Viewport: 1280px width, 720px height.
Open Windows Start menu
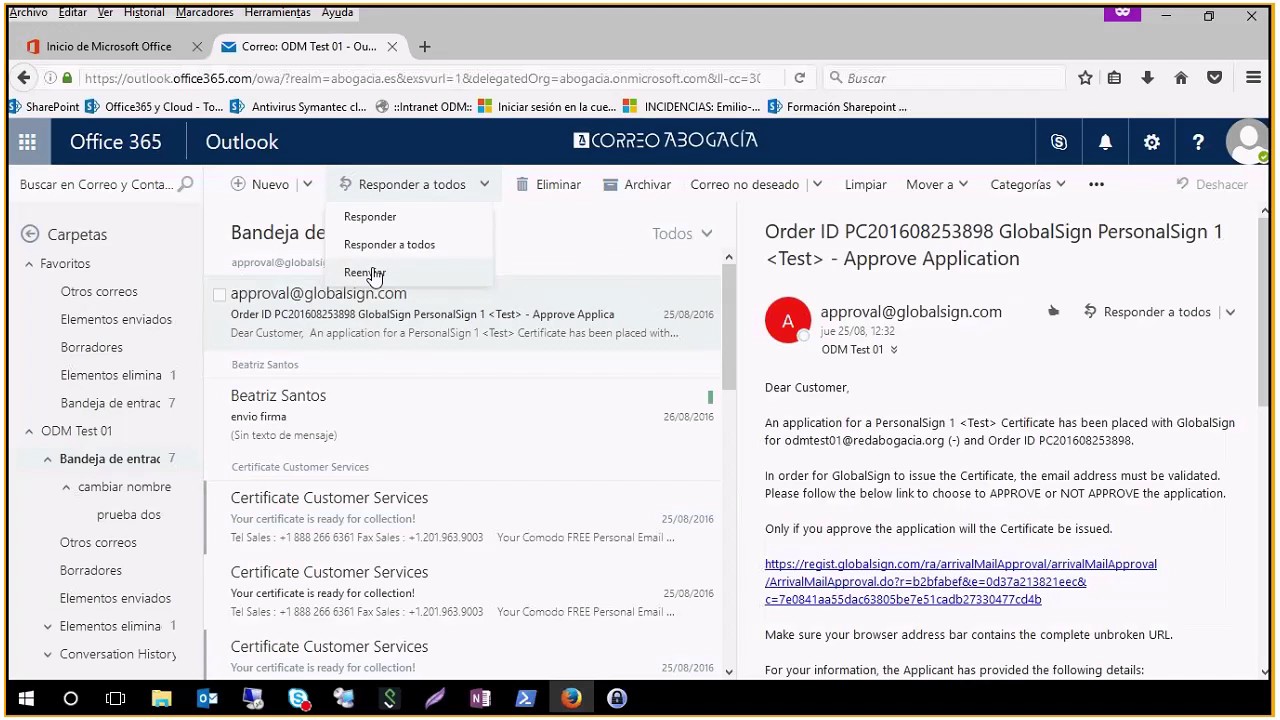[x=26, y=699]
